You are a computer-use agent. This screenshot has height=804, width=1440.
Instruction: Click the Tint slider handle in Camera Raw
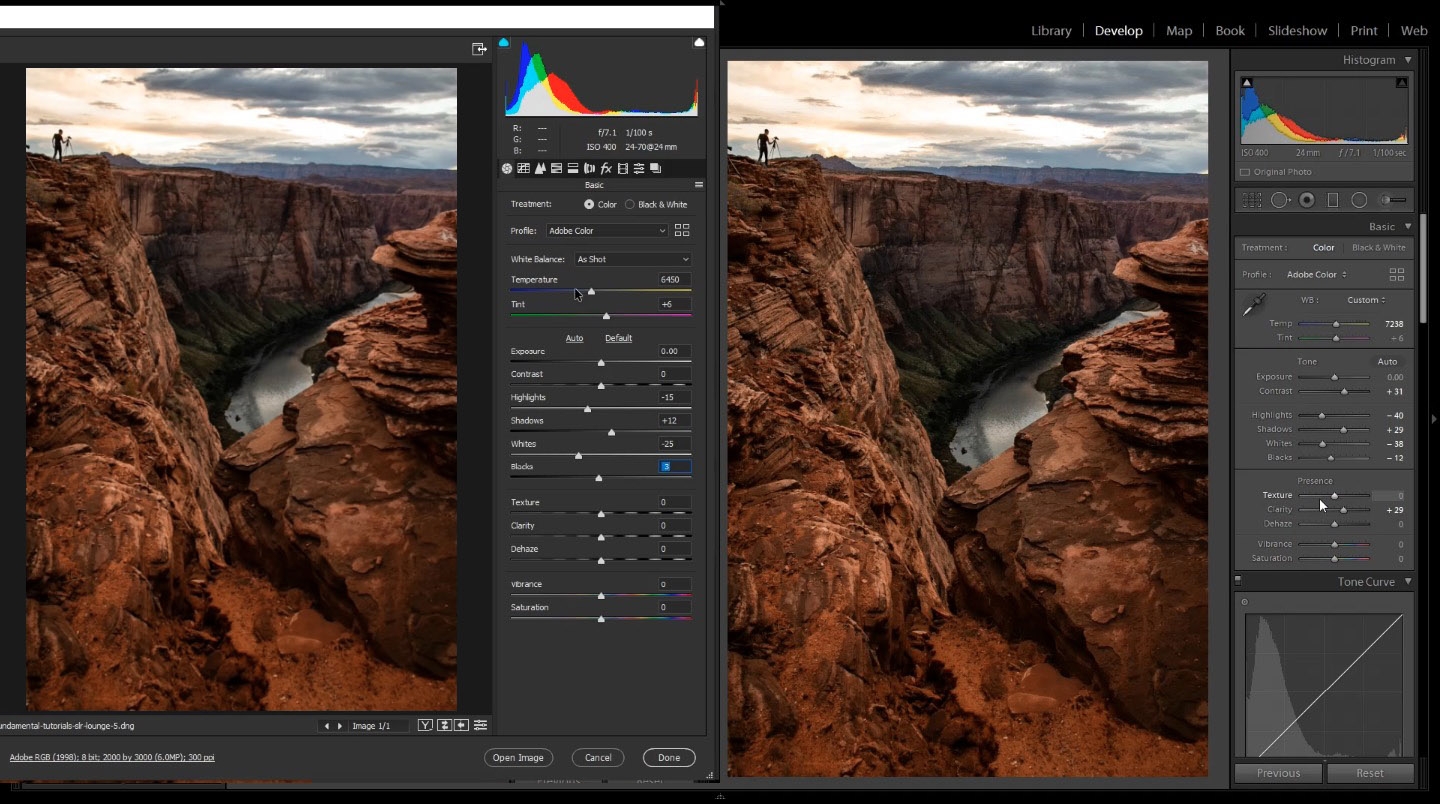point(605,316)
